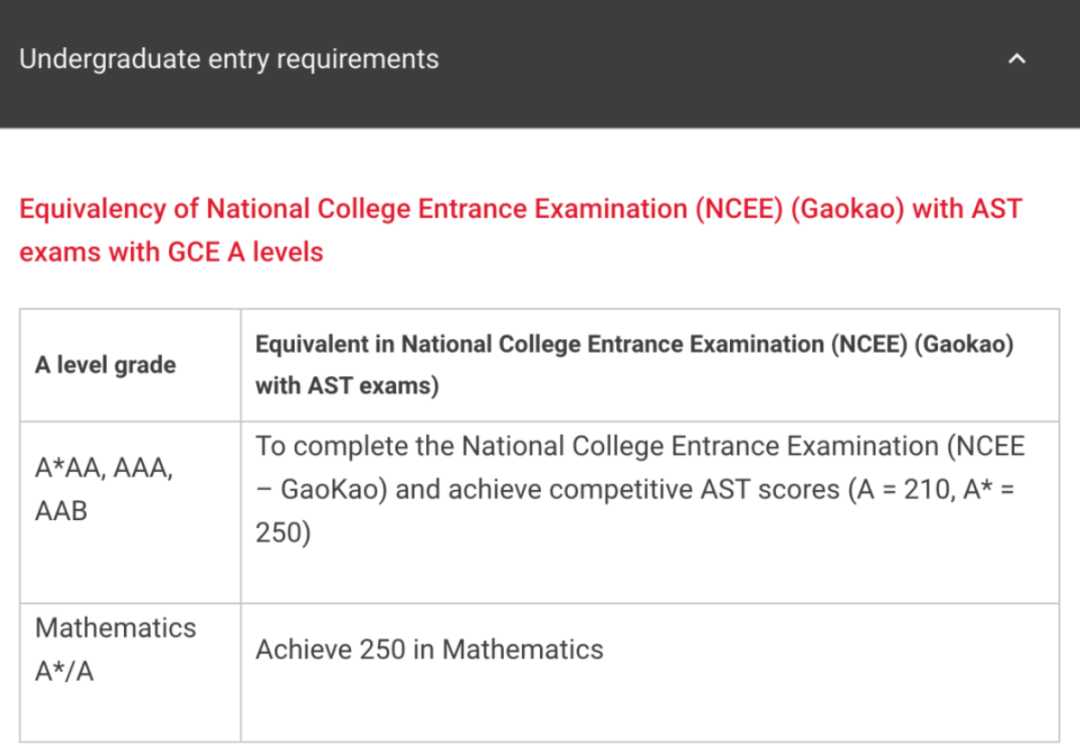Select the red Equivalency of NCEE heading
The width and height of the screenshot is (1080, 756).
click(x=521, y=230)
